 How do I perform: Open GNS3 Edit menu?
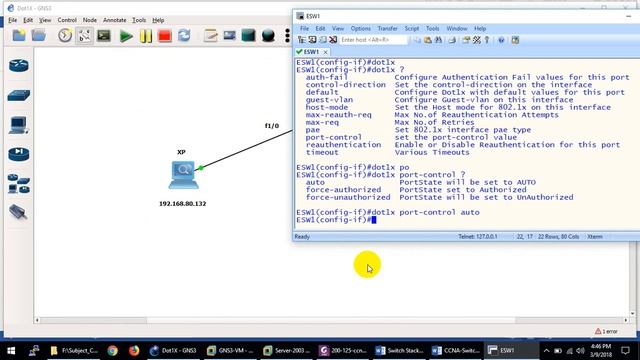click(28, 20)
